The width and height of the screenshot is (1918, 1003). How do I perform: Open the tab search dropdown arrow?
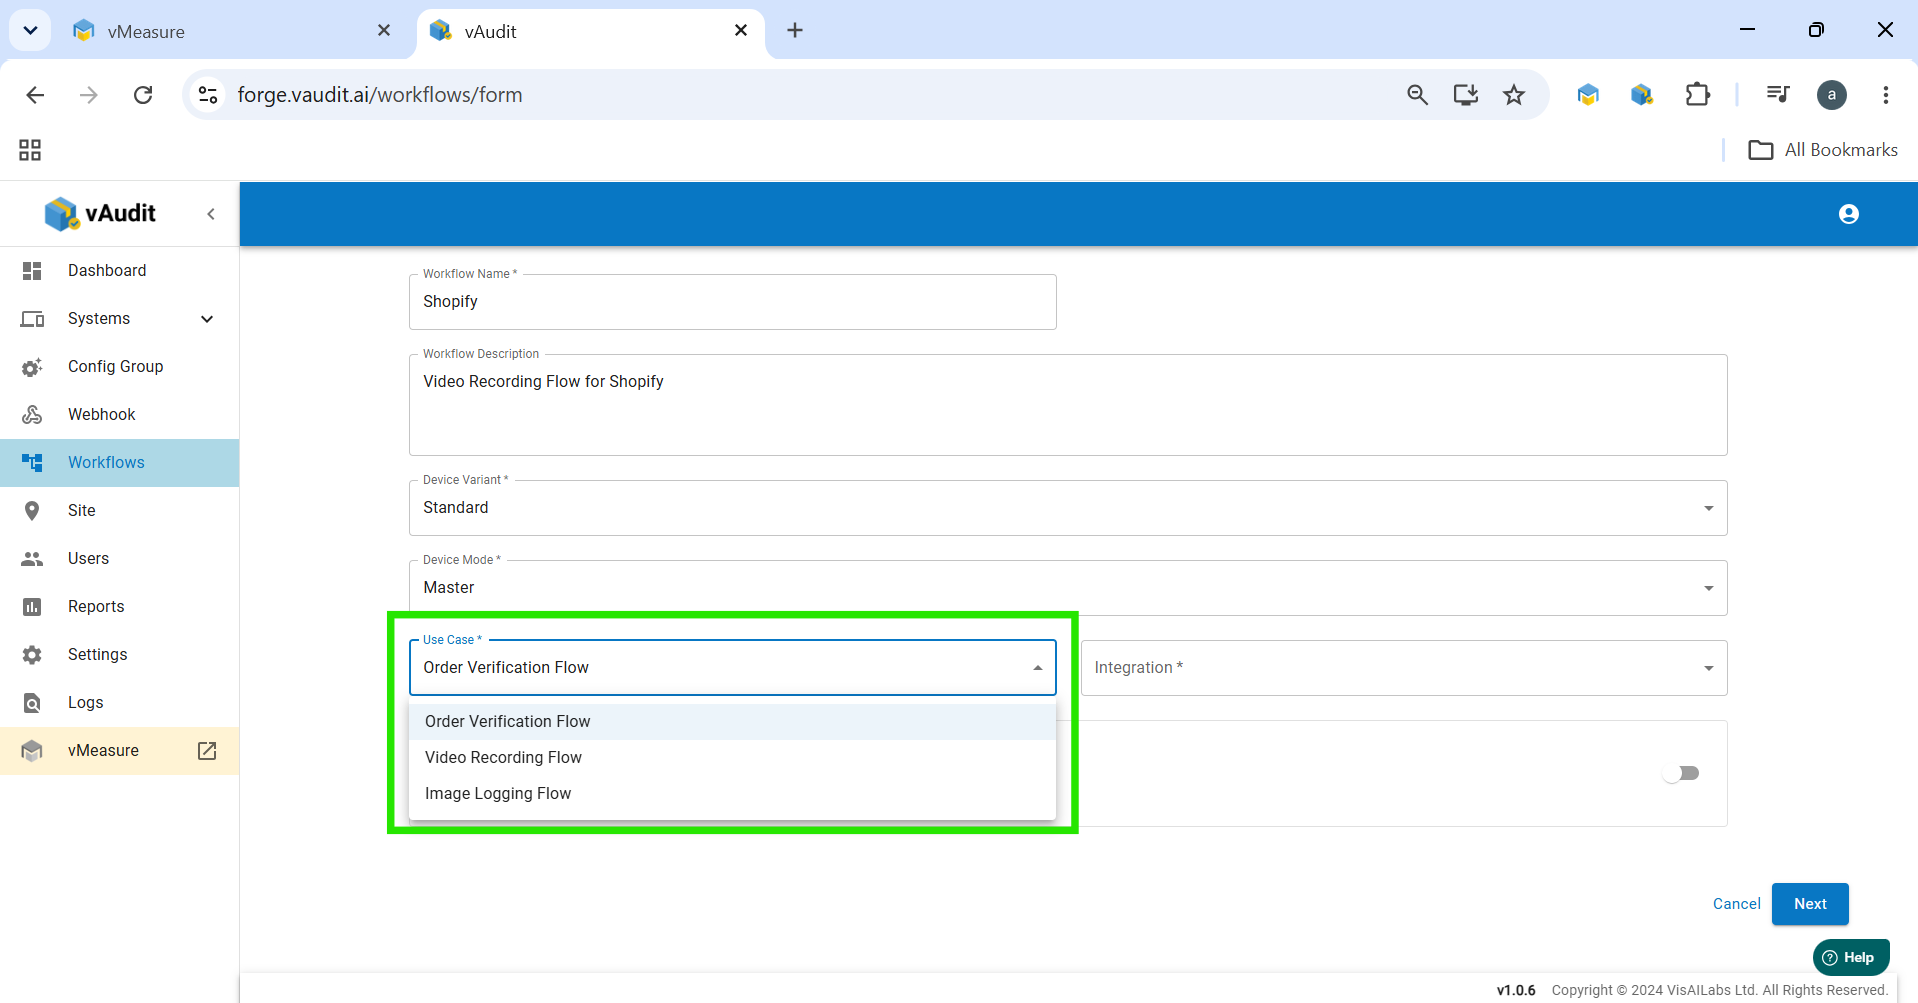click(x=31, y=31)
